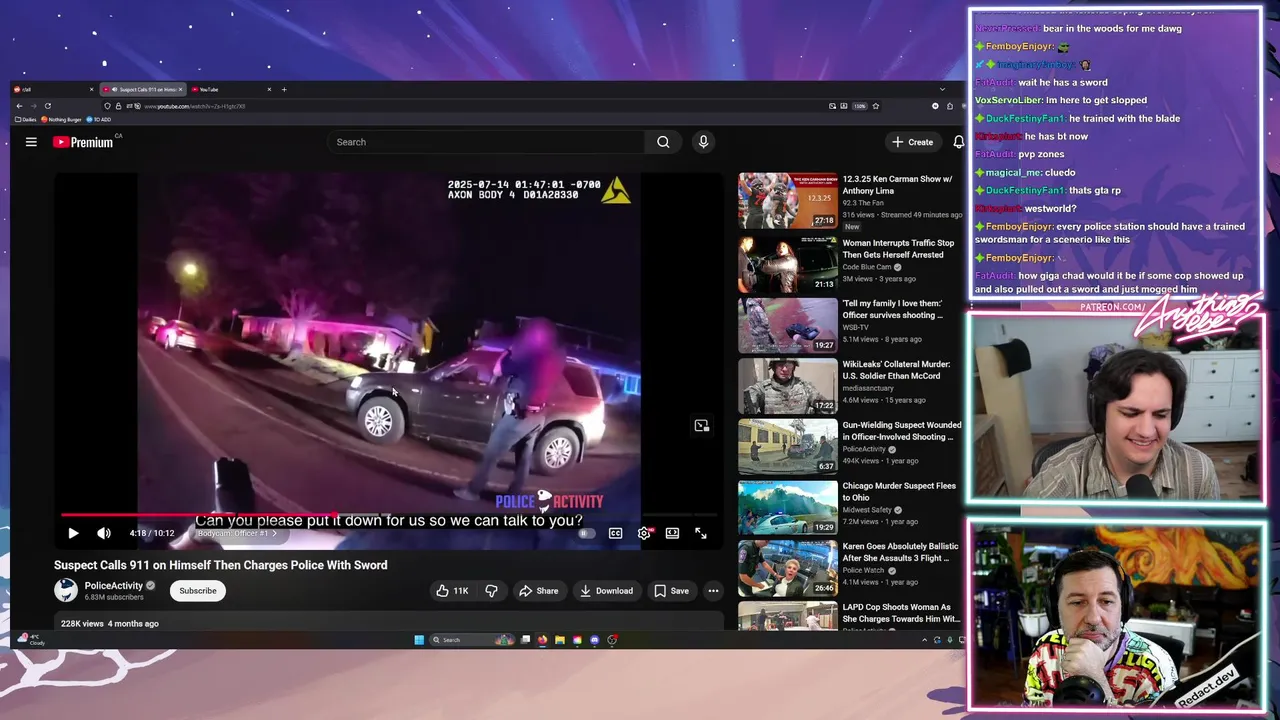Open YouTube notifications bell
The height and width of the screenshot is (720, 1280).
tap(958, 142)
